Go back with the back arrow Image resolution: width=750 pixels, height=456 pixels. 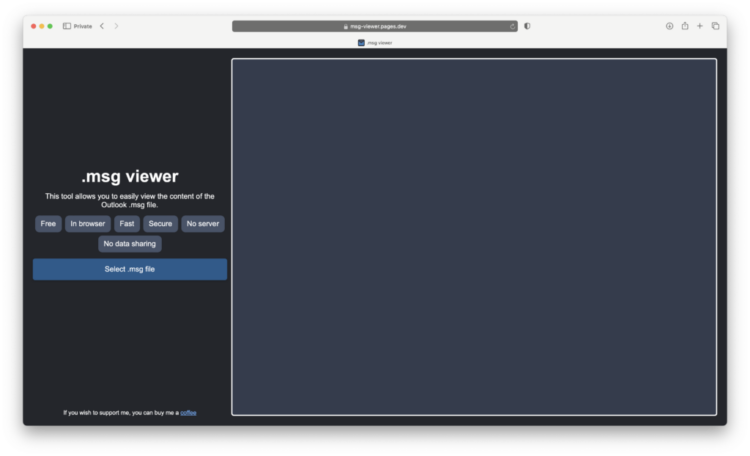[101, 26]
